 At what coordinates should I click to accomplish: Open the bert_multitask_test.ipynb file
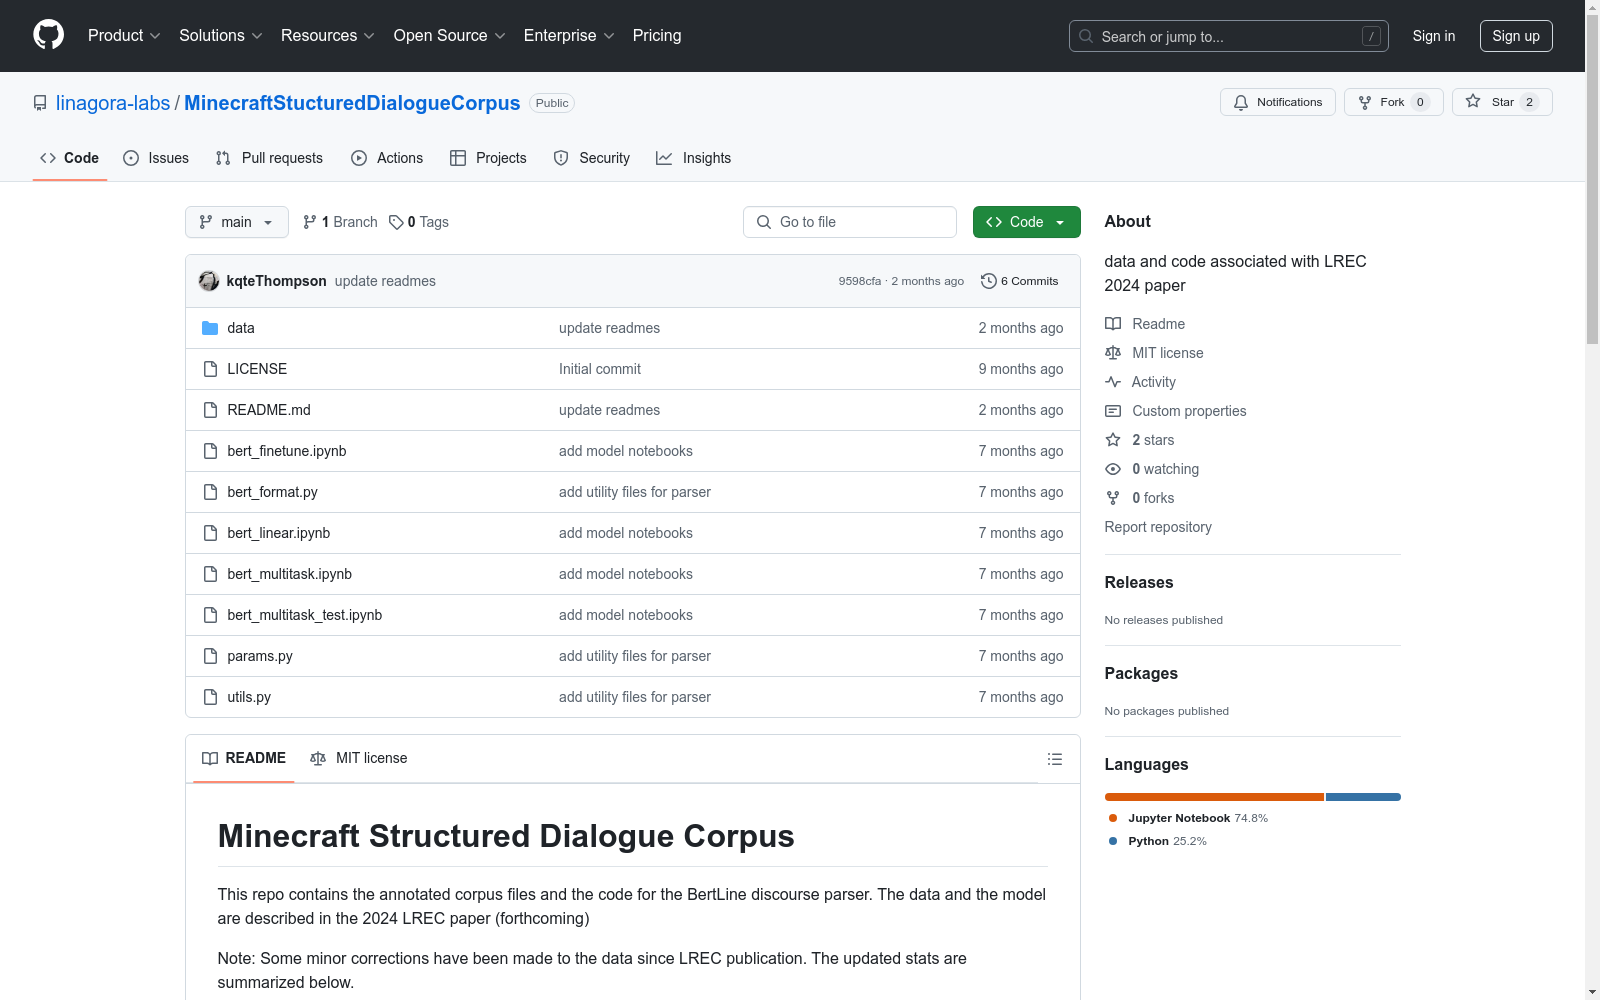pyautogui.click(x=305, y=615)
